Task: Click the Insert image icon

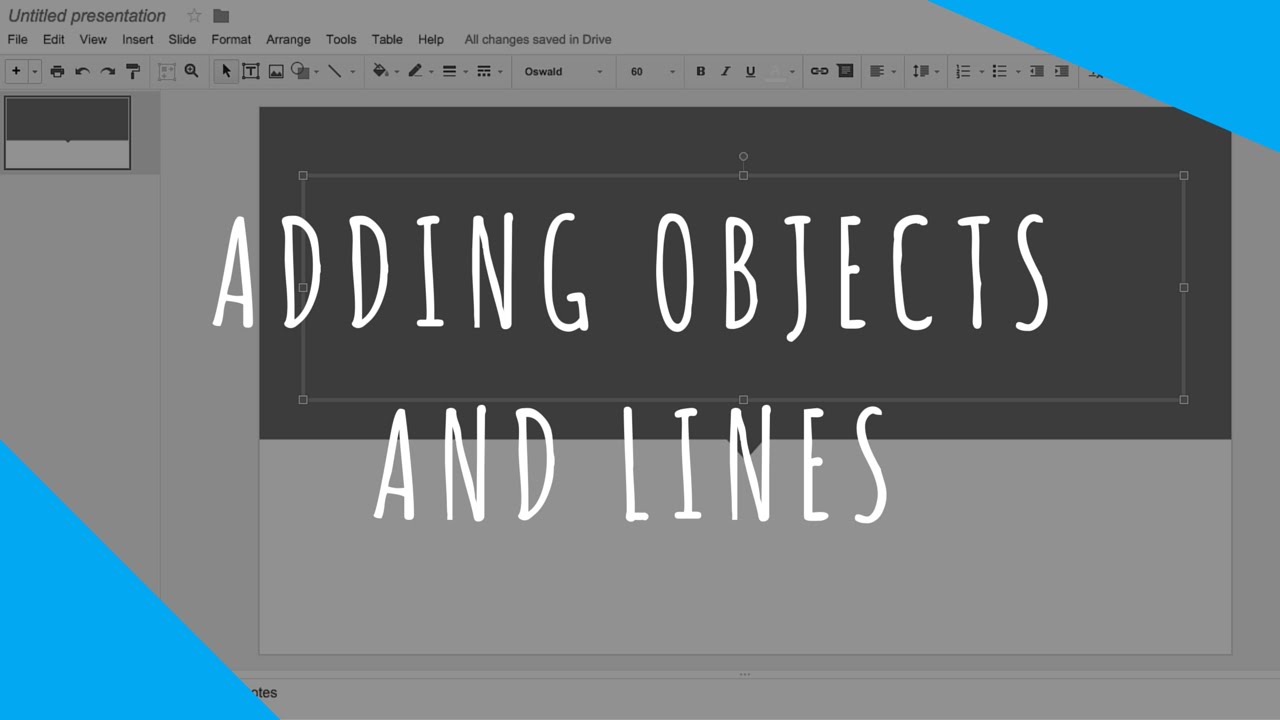Action: [276, 71]
